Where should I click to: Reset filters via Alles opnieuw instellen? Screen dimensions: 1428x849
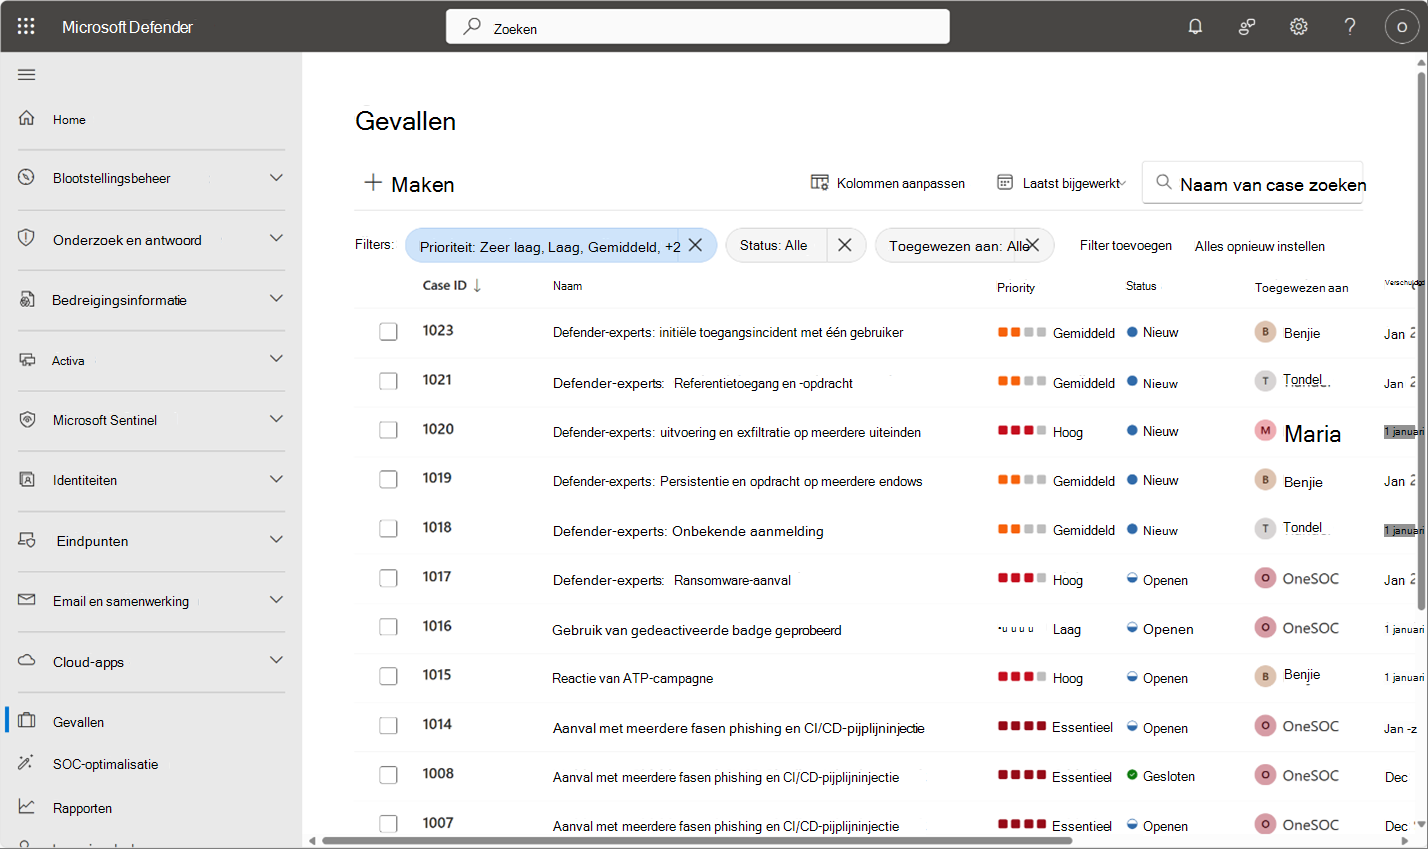[x=1259, y=245]
